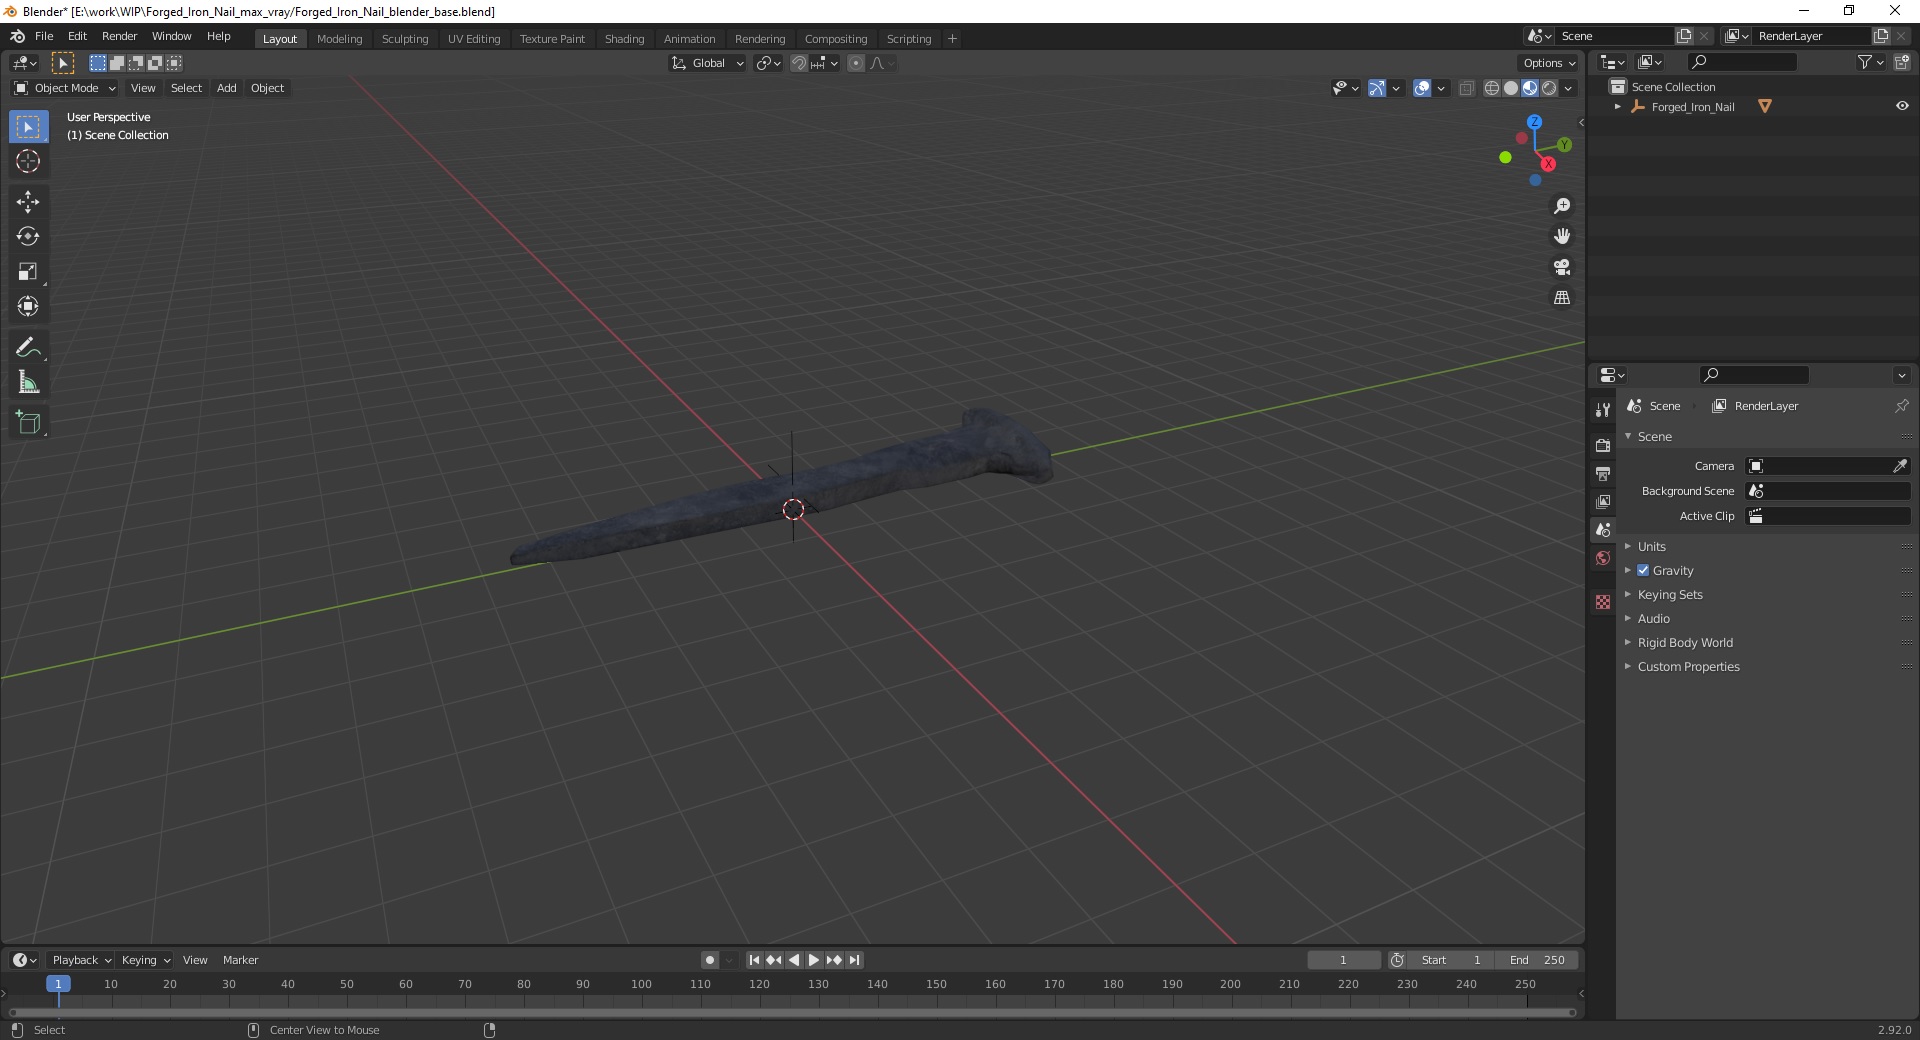This screenshot has width=1920, height=1040.
Task: Play the animation forward
Action: tap(813, 960)
